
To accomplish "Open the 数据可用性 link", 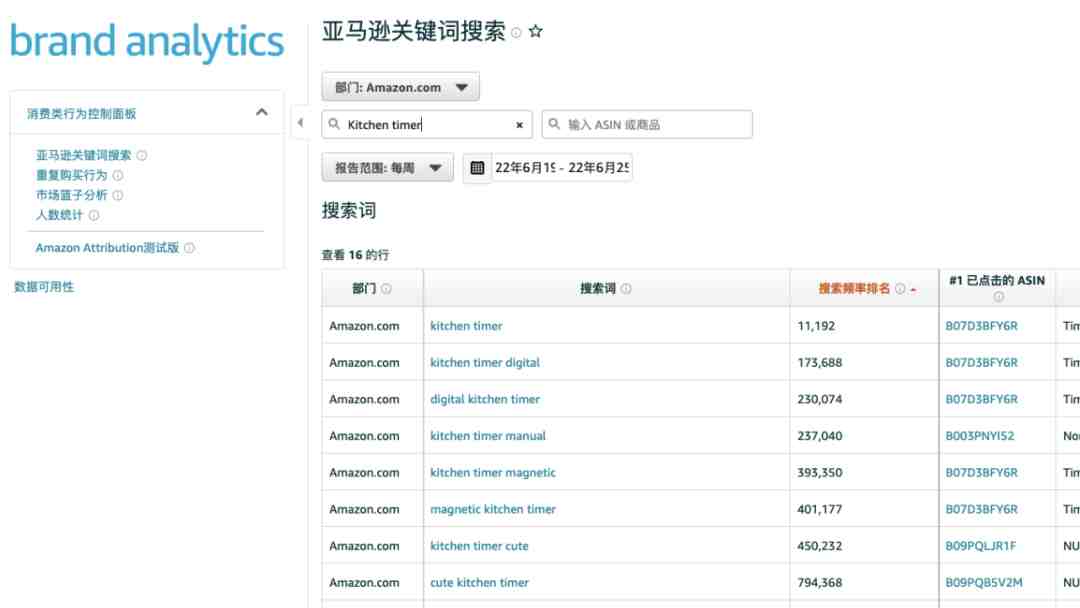I will point(44,287).
